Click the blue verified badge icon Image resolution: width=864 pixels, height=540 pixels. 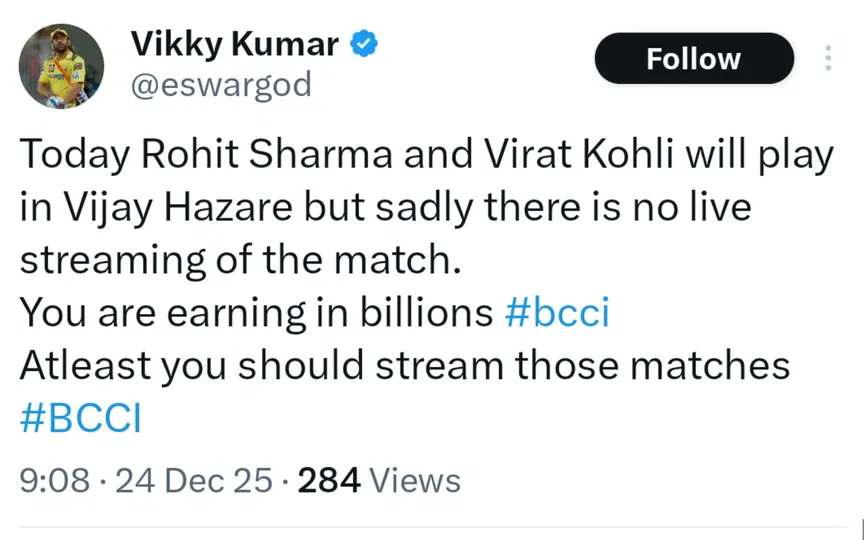point(362,44)
